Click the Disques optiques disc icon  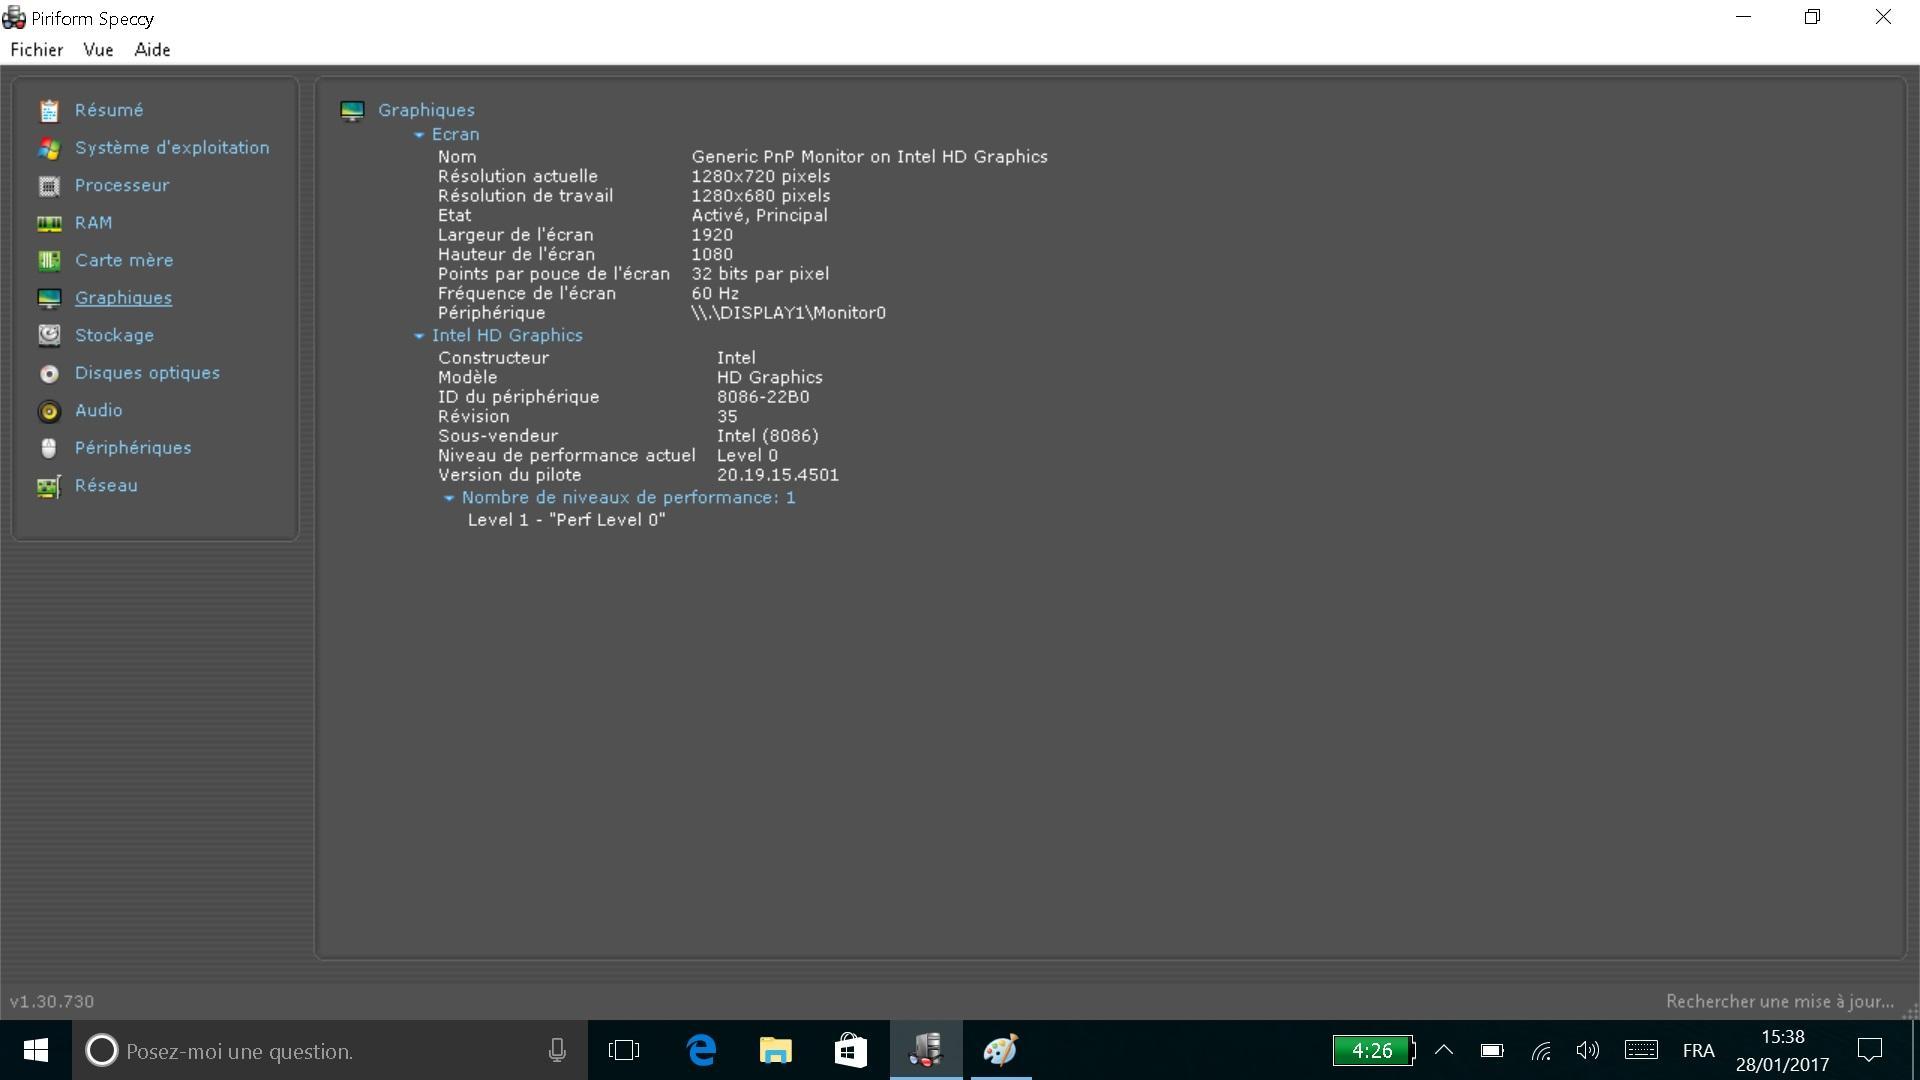[x=49, y=373]
